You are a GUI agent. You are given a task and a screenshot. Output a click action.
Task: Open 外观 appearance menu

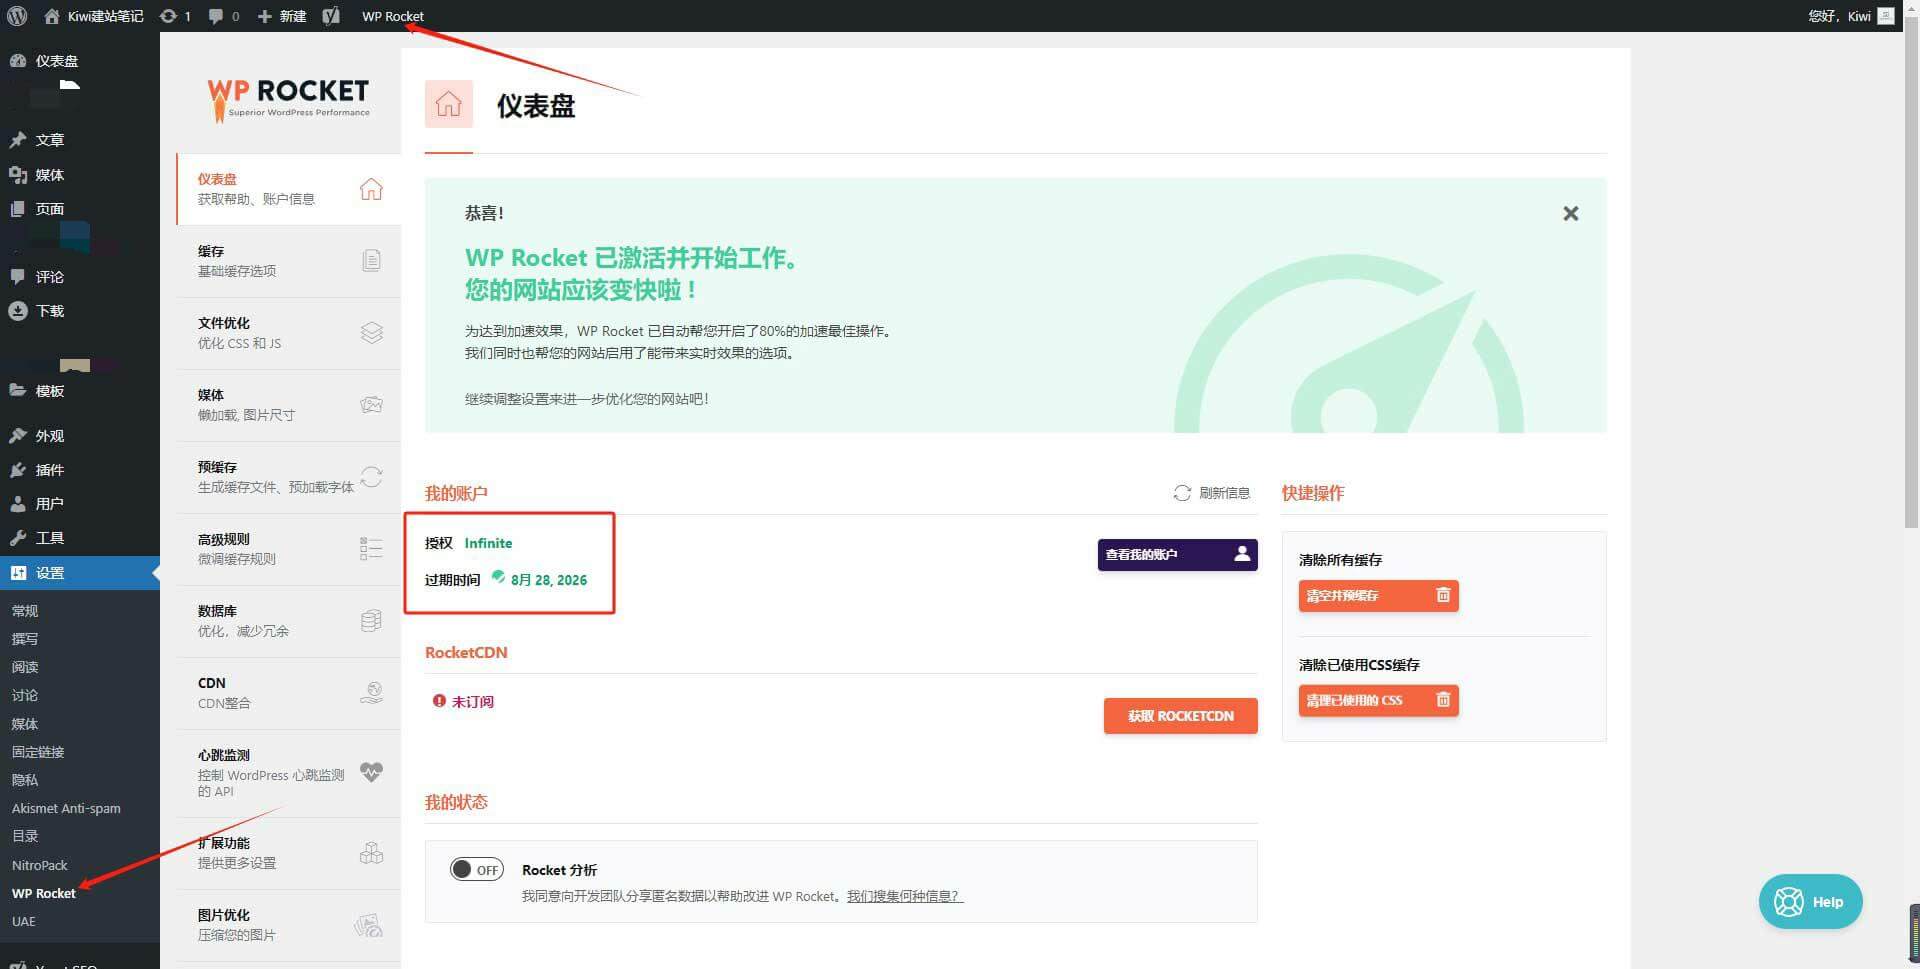click(x=80, y=435)
